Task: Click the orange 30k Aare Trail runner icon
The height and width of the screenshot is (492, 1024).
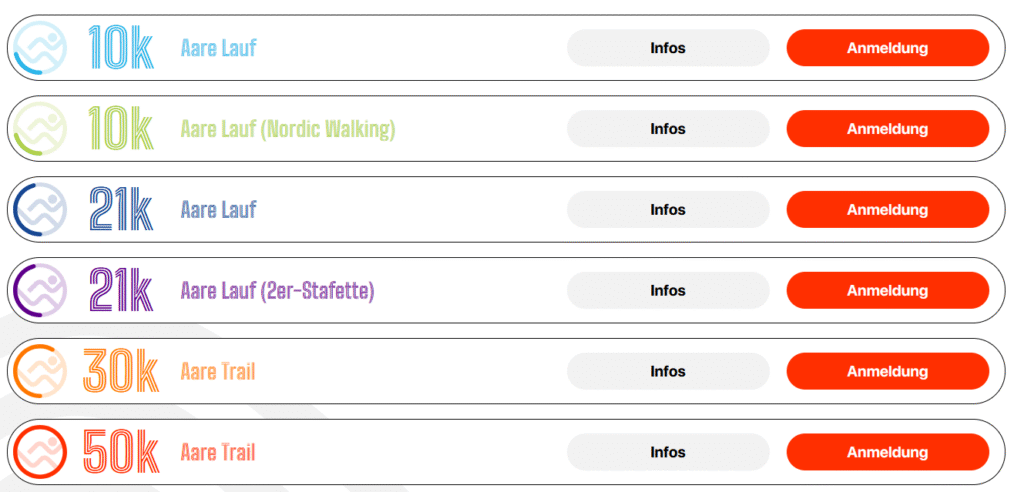Action: tap(41, 372)
